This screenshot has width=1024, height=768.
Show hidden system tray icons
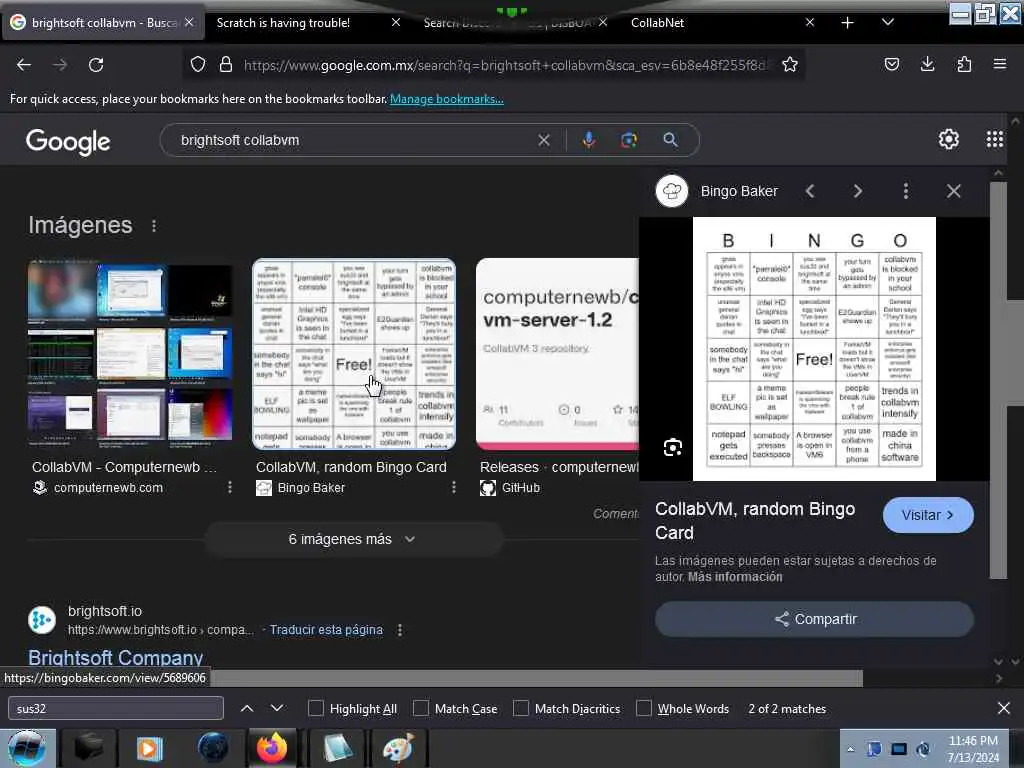click(x=850, y=749)
